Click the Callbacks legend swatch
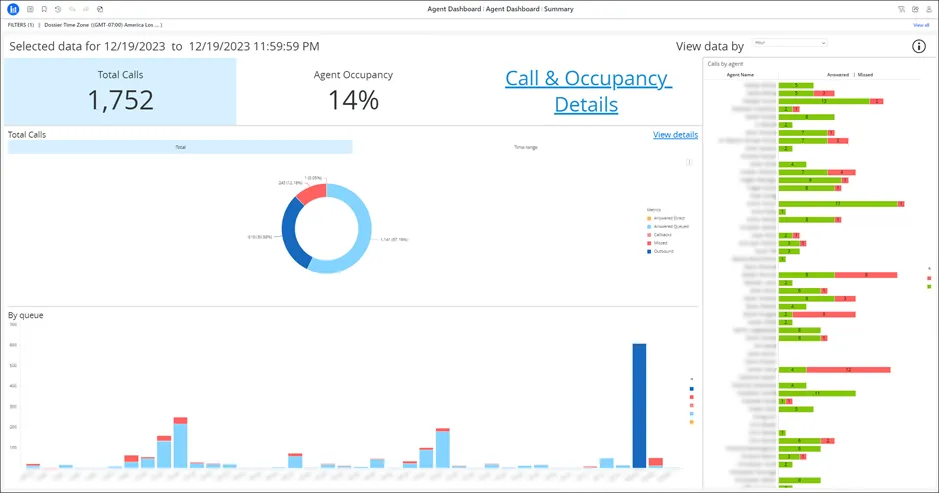 (649, 235)
